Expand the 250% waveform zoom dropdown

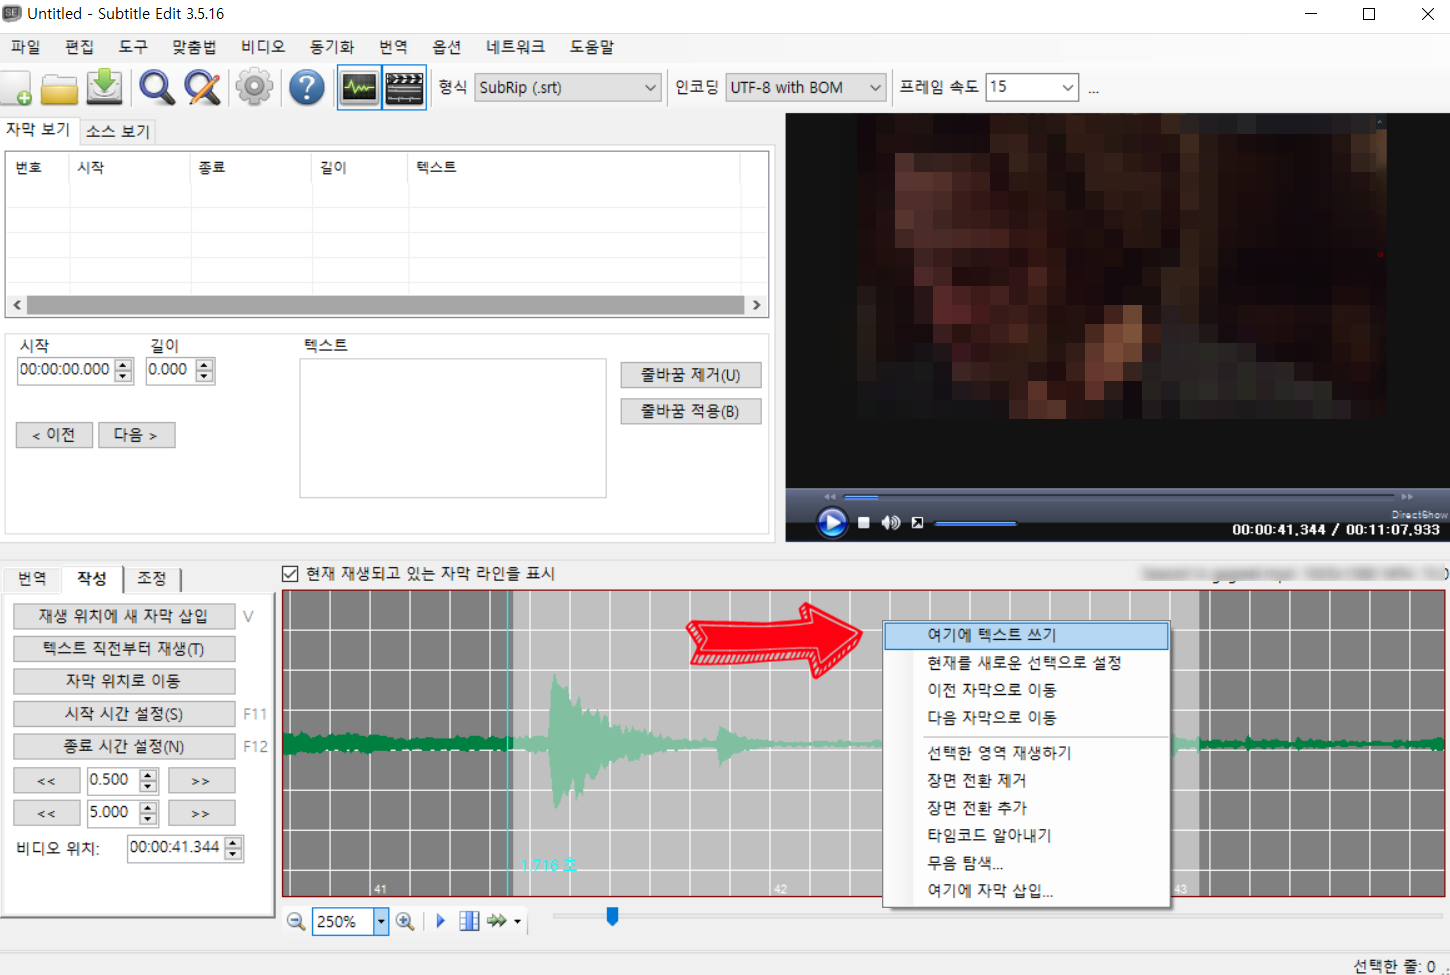pos(380,921)
